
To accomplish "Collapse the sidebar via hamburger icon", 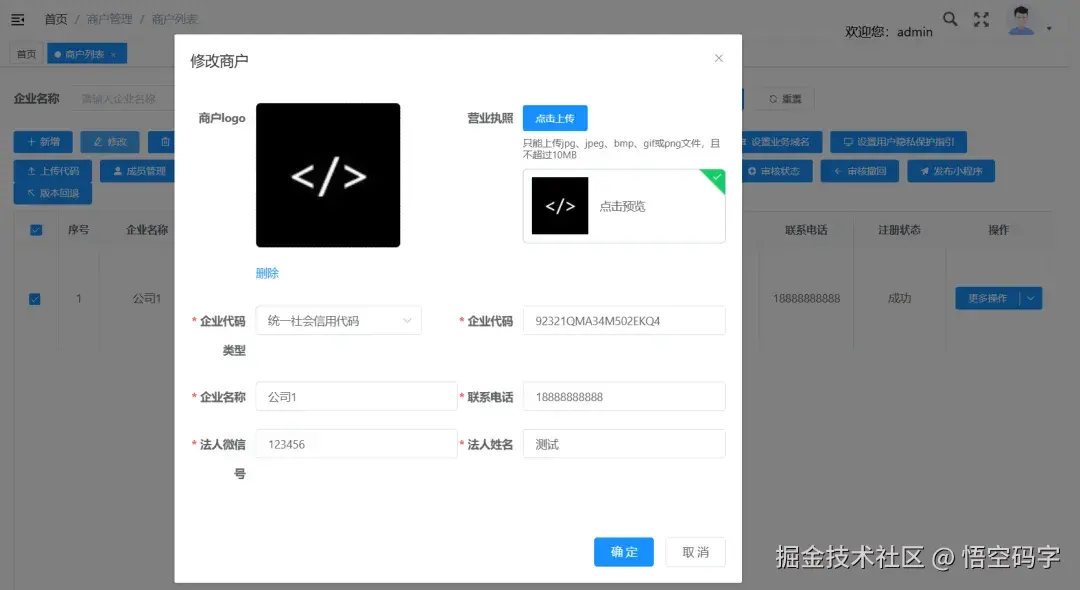I will pyautogui.click(x=17, y=18).
